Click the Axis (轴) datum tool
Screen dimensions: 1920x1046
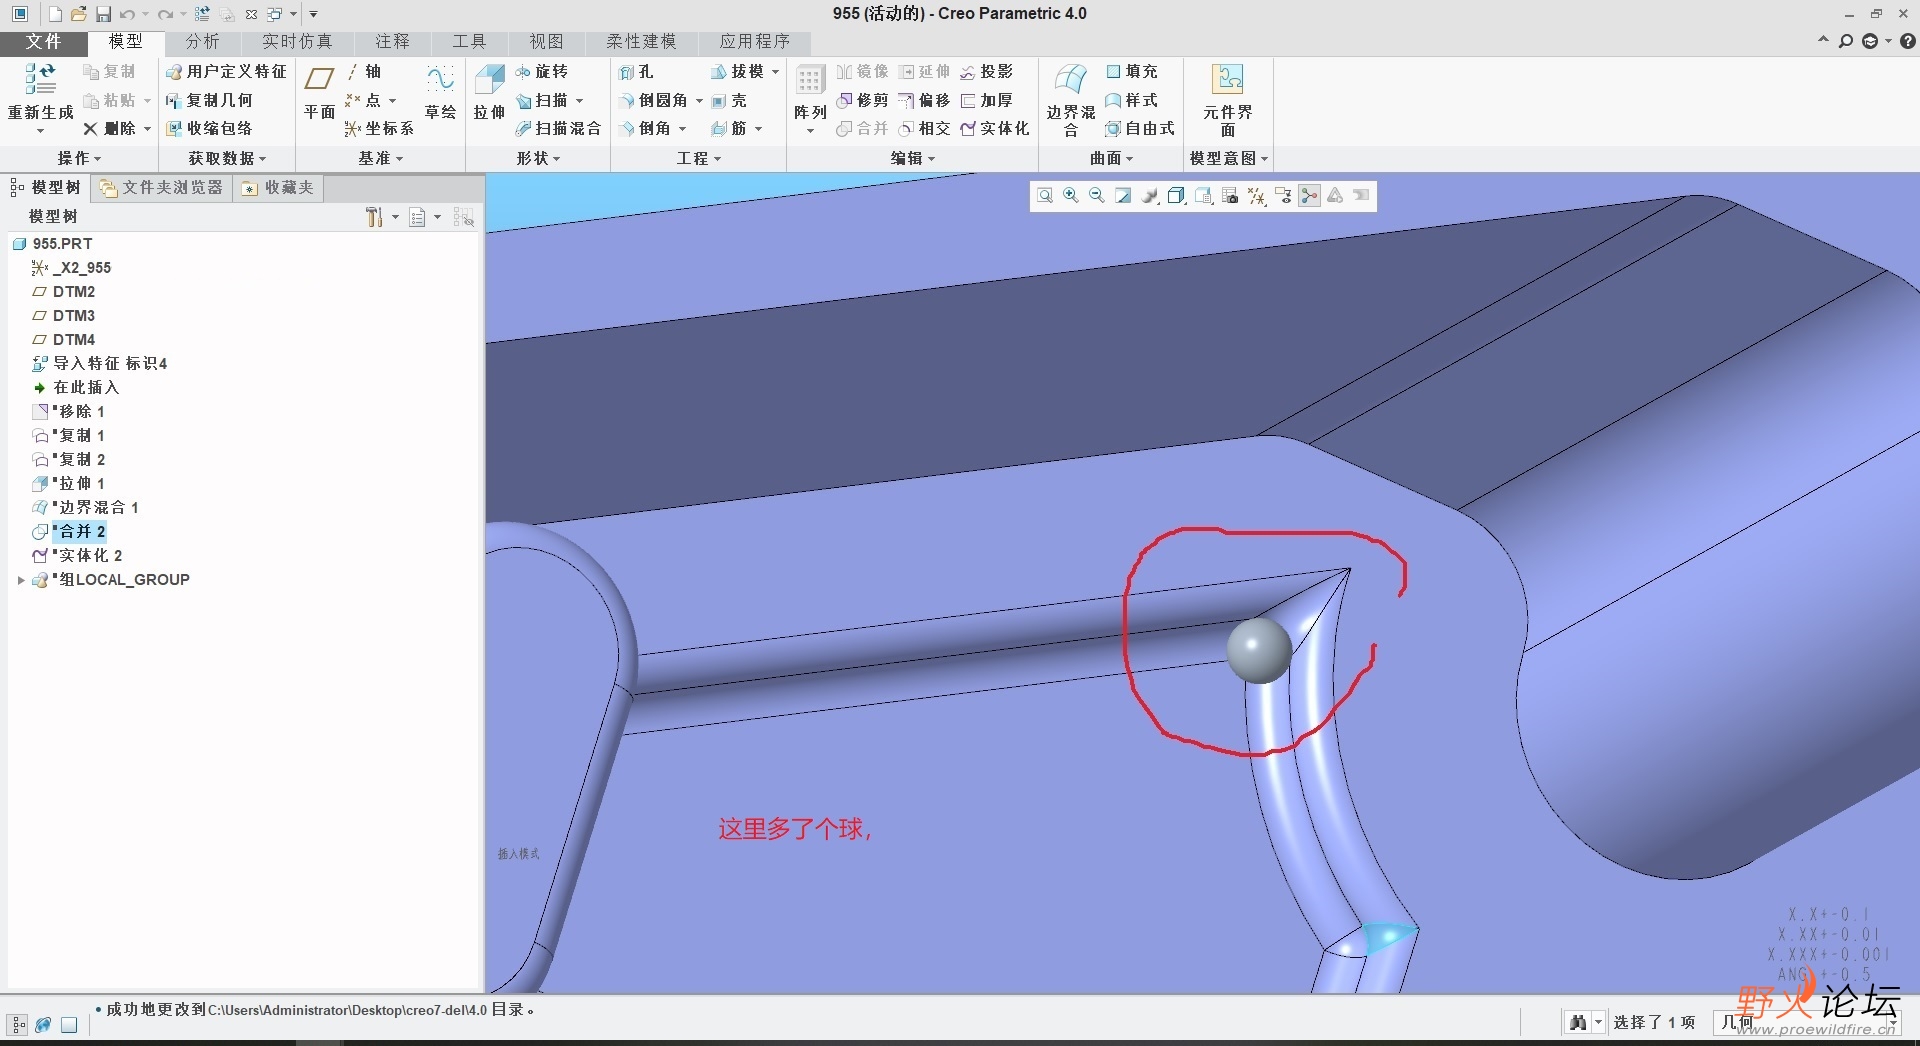(364, 72)
